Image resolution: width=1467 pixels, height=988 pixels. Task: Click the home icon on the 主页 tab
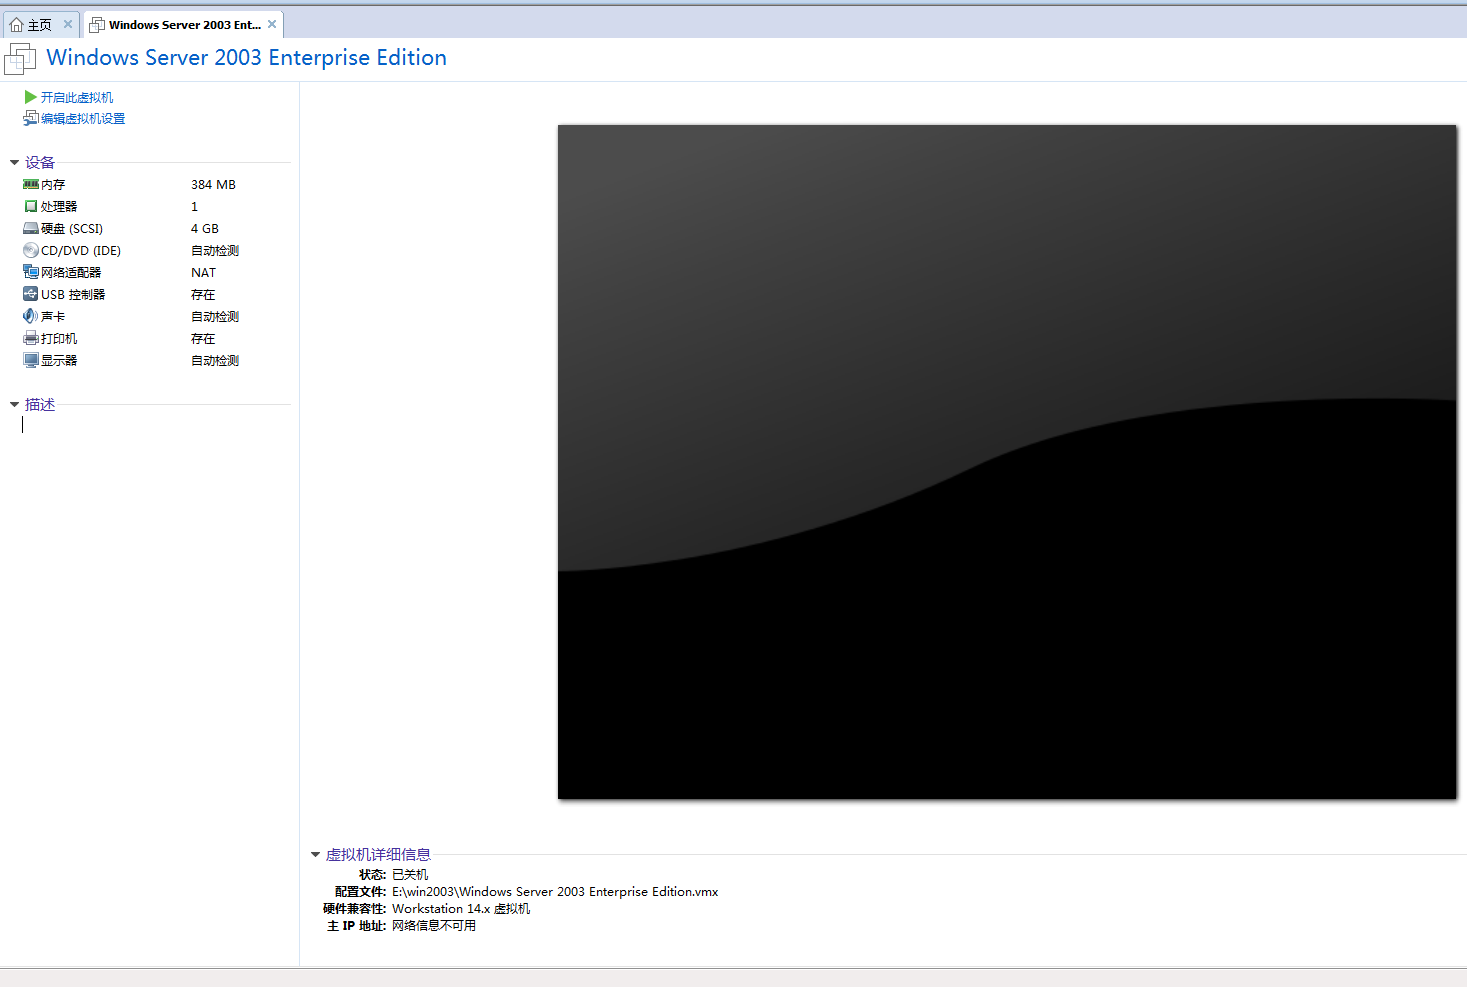click(x=16, y=25)
